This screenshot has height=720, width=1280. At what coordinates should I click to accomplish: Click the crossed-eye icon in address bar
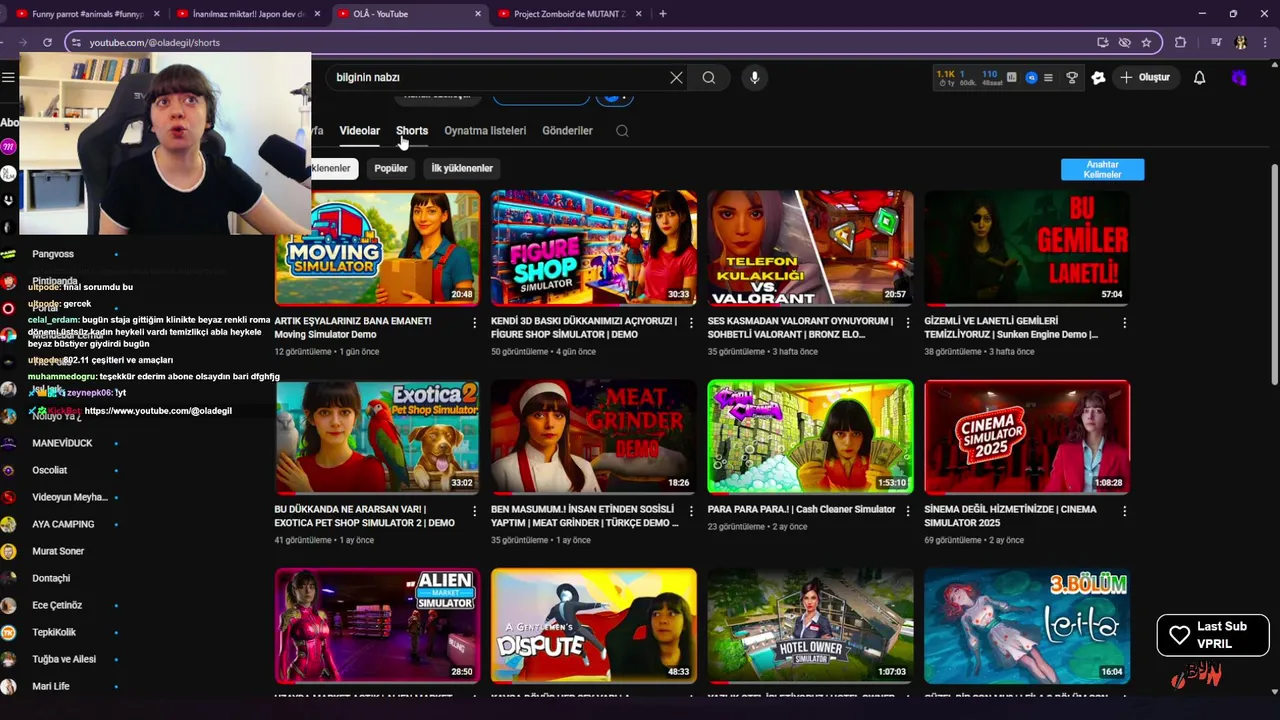pyautogui.click(x=1124, y=42)
